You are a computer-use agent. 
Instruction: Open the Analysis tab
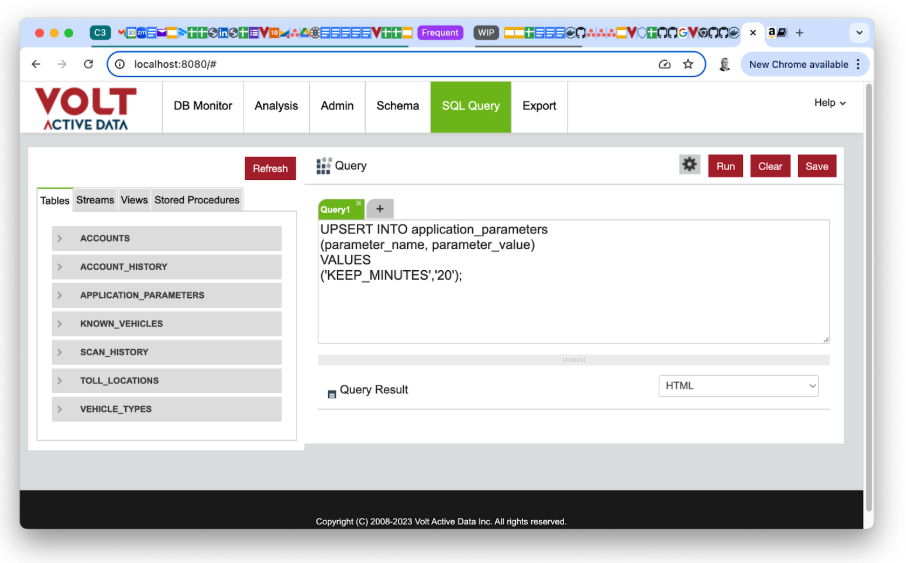[276, 106]
